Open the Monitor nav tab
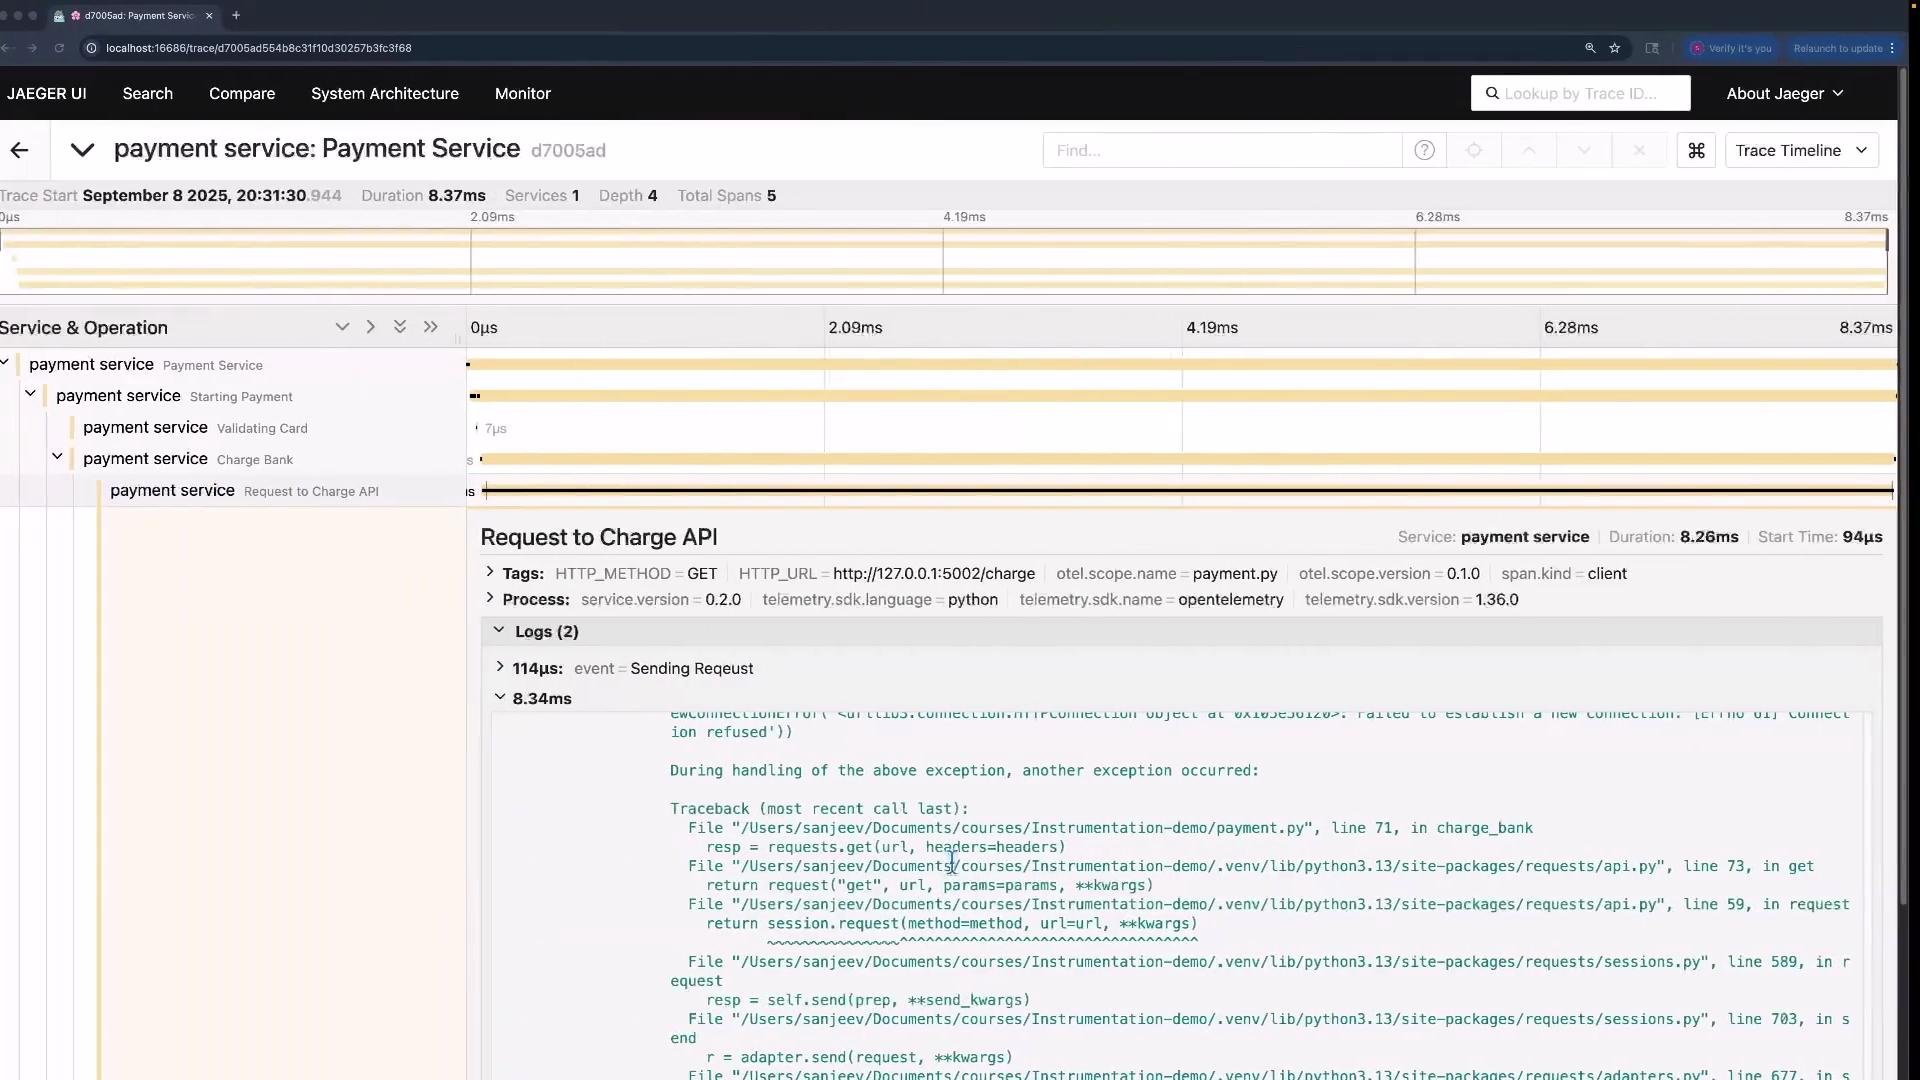1920x1080 pixels. [x=523, y=93]
